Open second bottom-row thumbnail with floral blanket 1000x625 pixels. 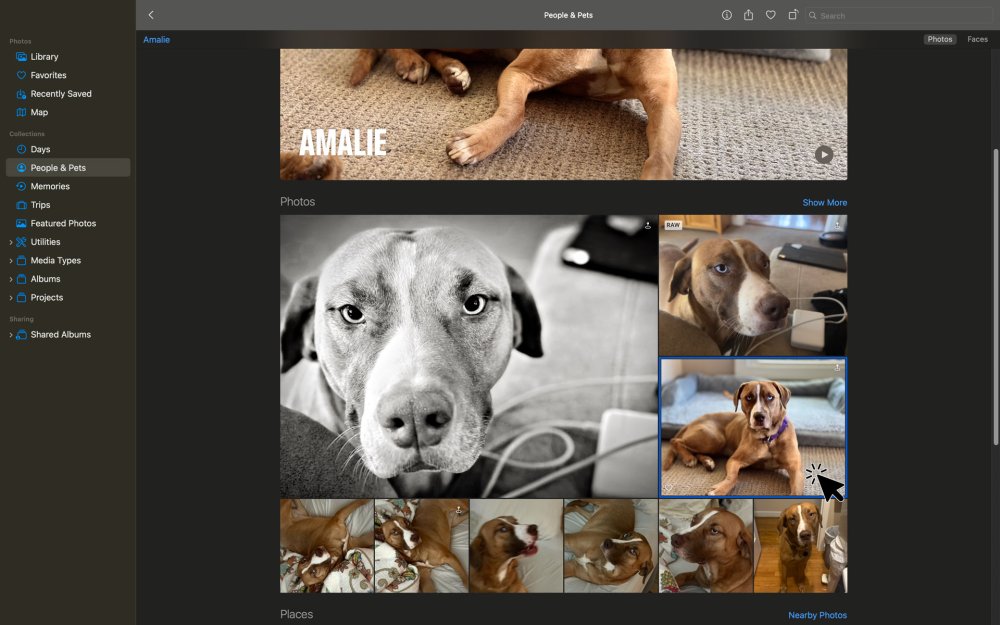(x=422, y=546)
